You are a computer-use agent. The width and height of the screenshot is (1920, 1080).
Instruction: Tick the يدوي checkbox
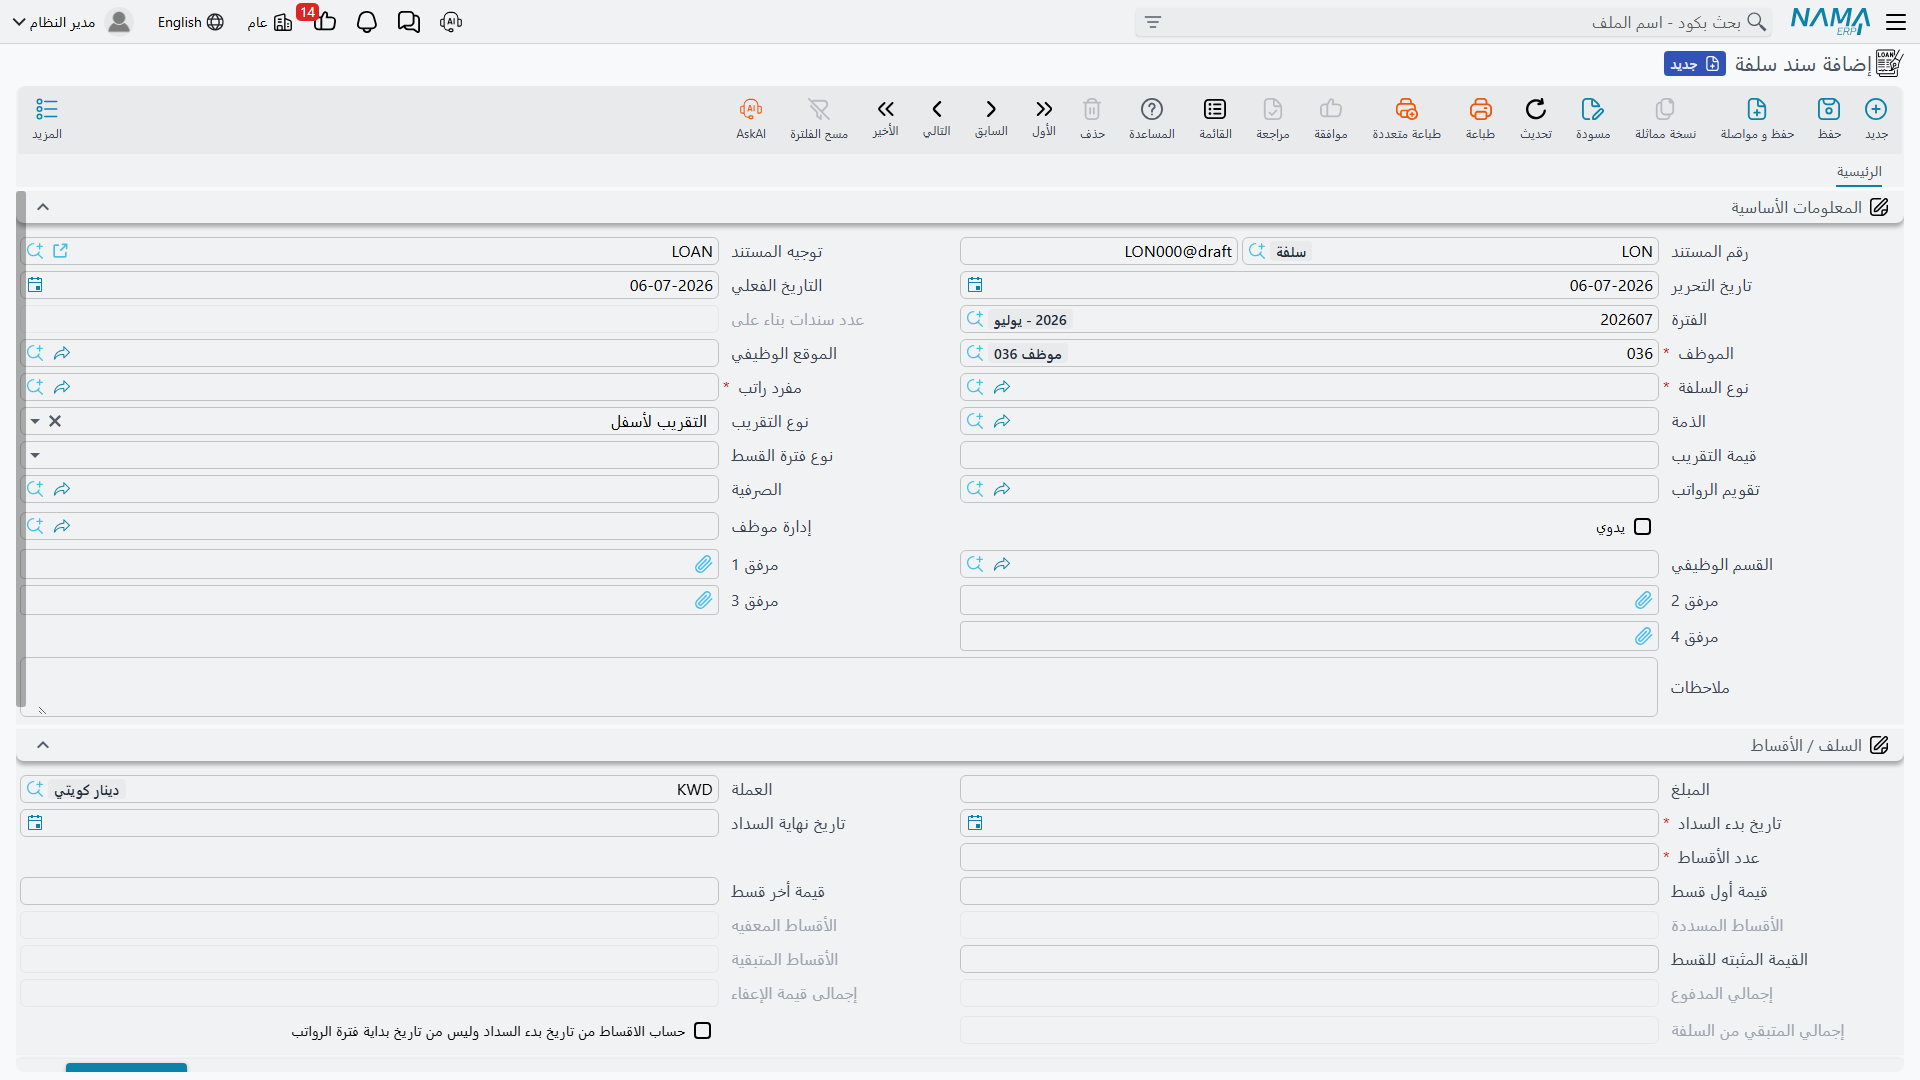pos(1642,527)
